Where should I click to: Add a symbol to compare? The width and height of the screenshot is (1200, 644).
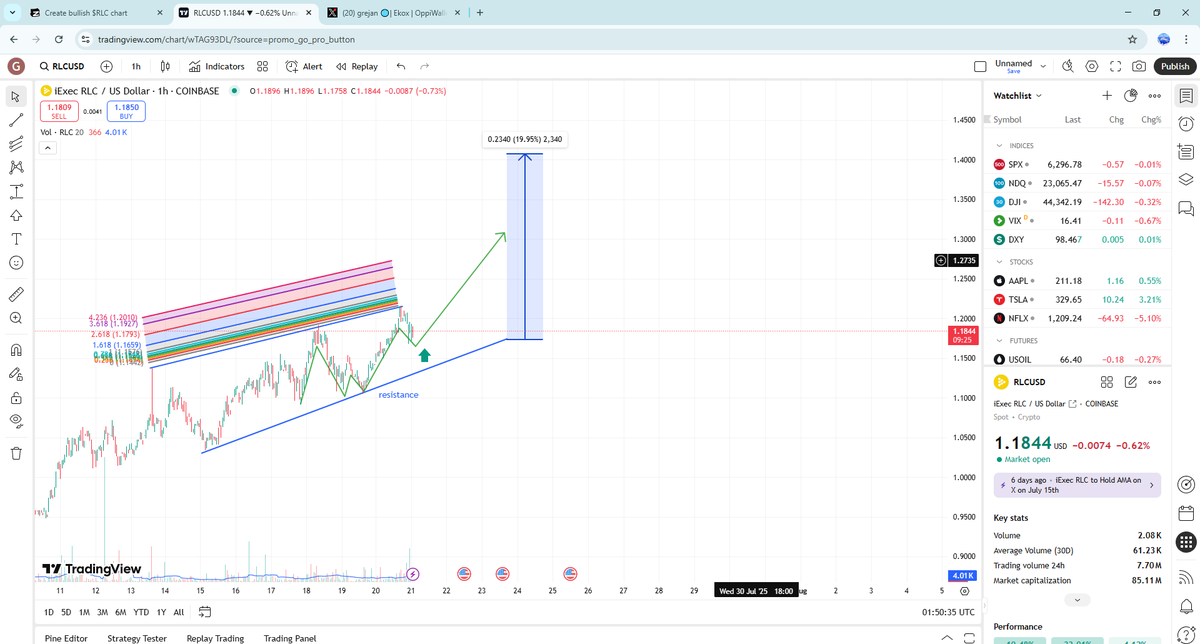tap(106, 66)
